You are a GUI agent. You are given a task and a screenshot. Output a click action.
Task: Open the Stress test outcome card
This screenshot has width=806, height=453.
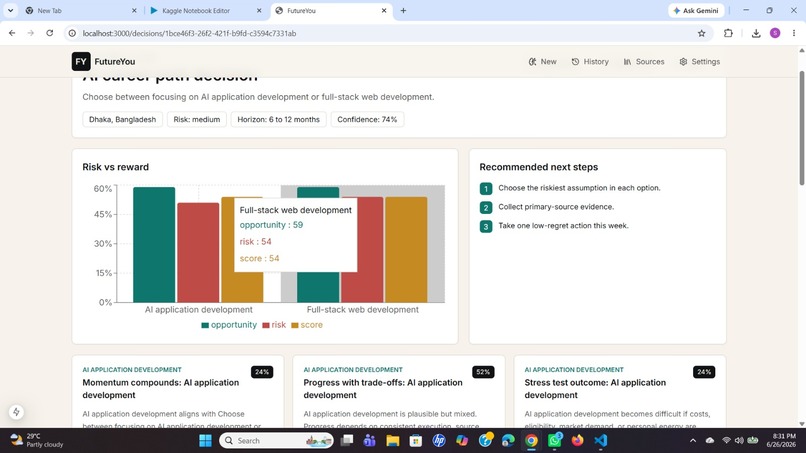620,391
